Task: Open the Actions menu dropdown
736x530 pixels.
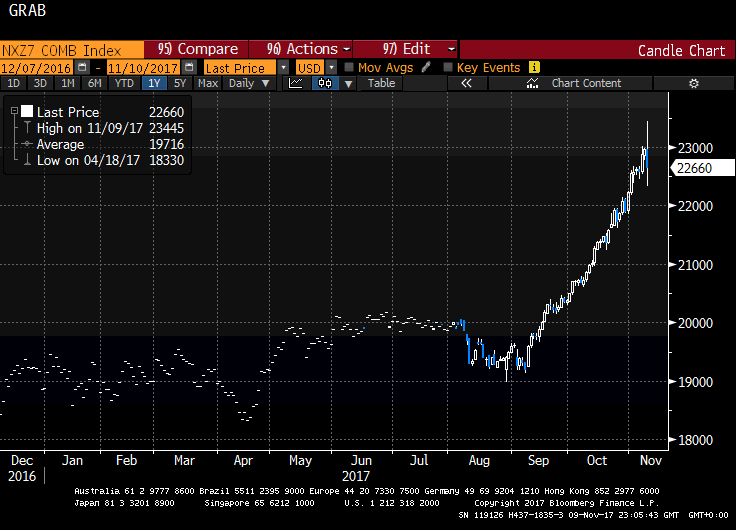Action: pyautogui.click(x=300, y=49)
